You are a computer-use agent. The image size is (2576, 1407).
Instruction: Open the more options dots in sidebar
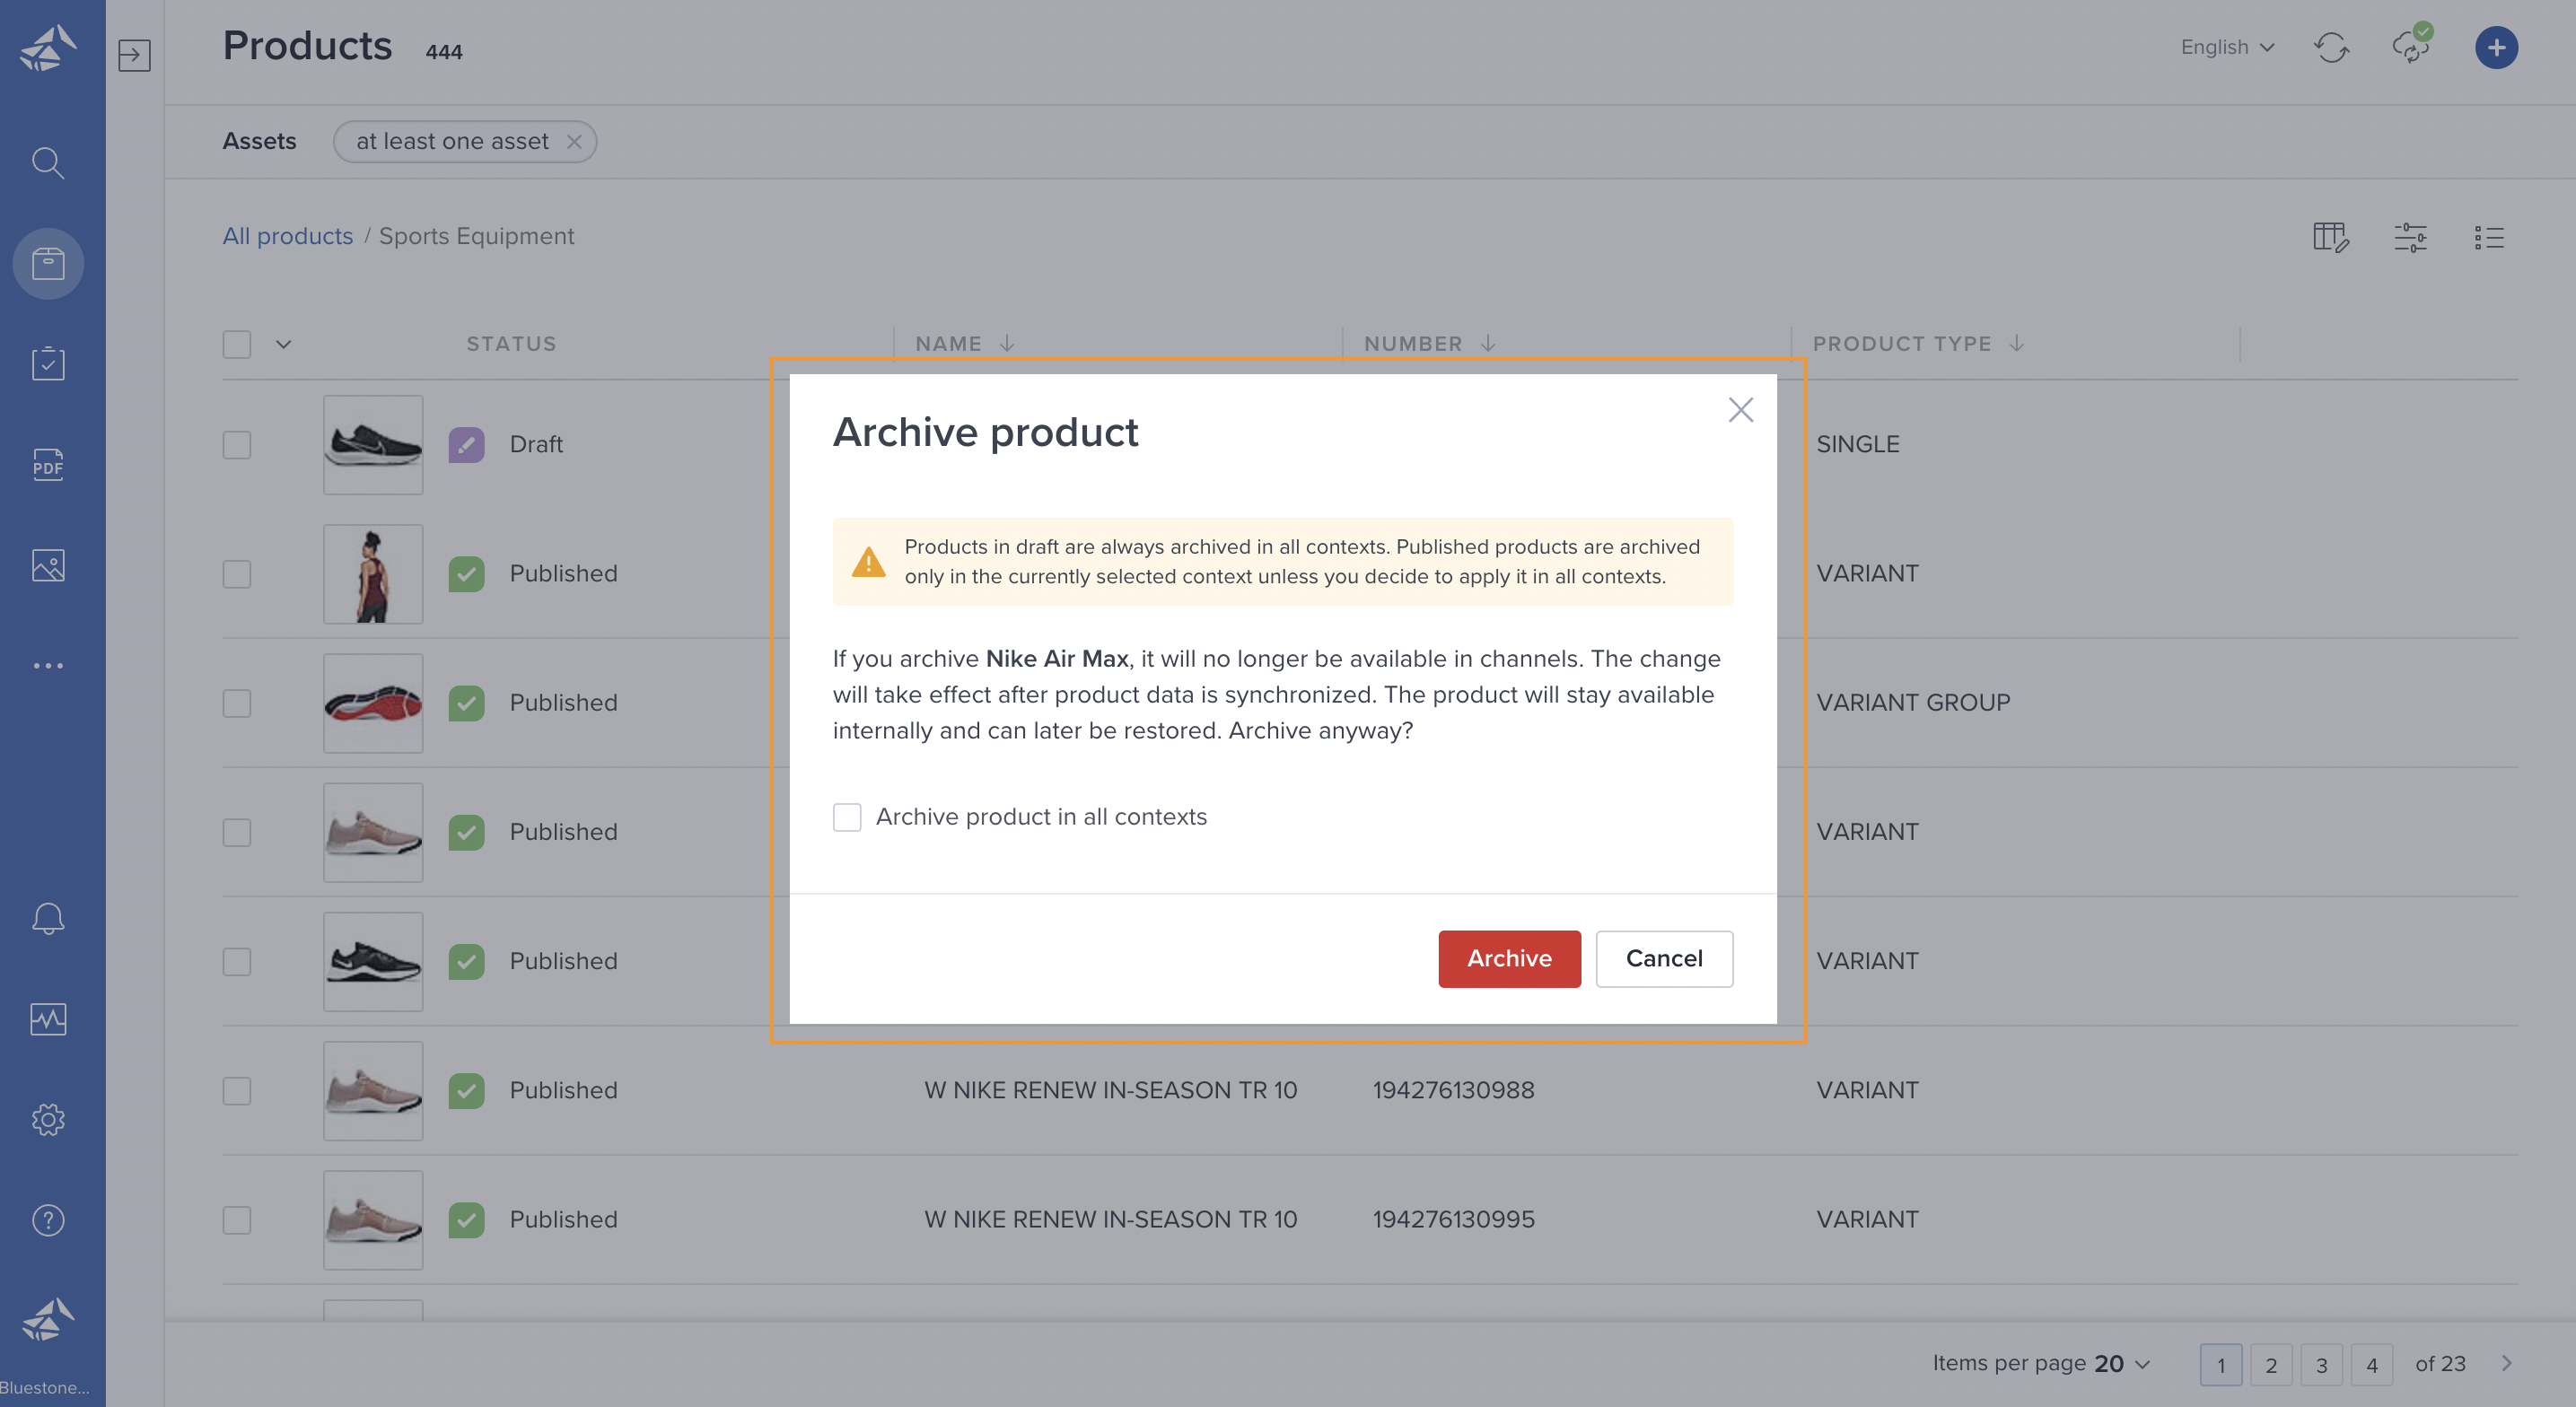48,665
